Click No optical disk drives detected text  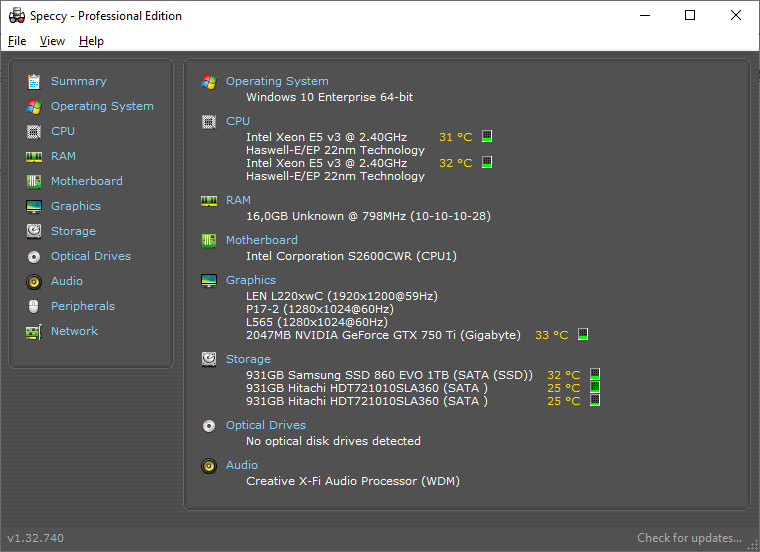[333, 442]
